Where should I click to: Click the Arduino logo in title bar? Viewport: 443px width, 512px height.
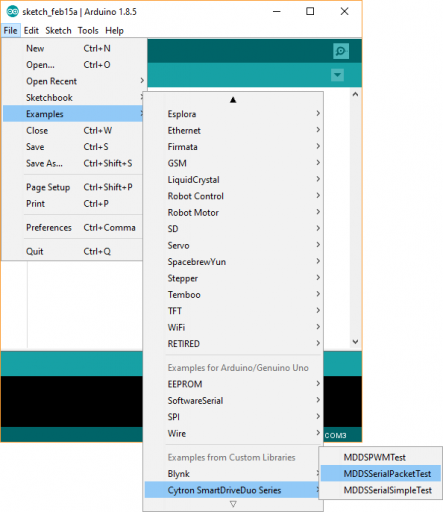pyautogui.click(x=13, y=12)
